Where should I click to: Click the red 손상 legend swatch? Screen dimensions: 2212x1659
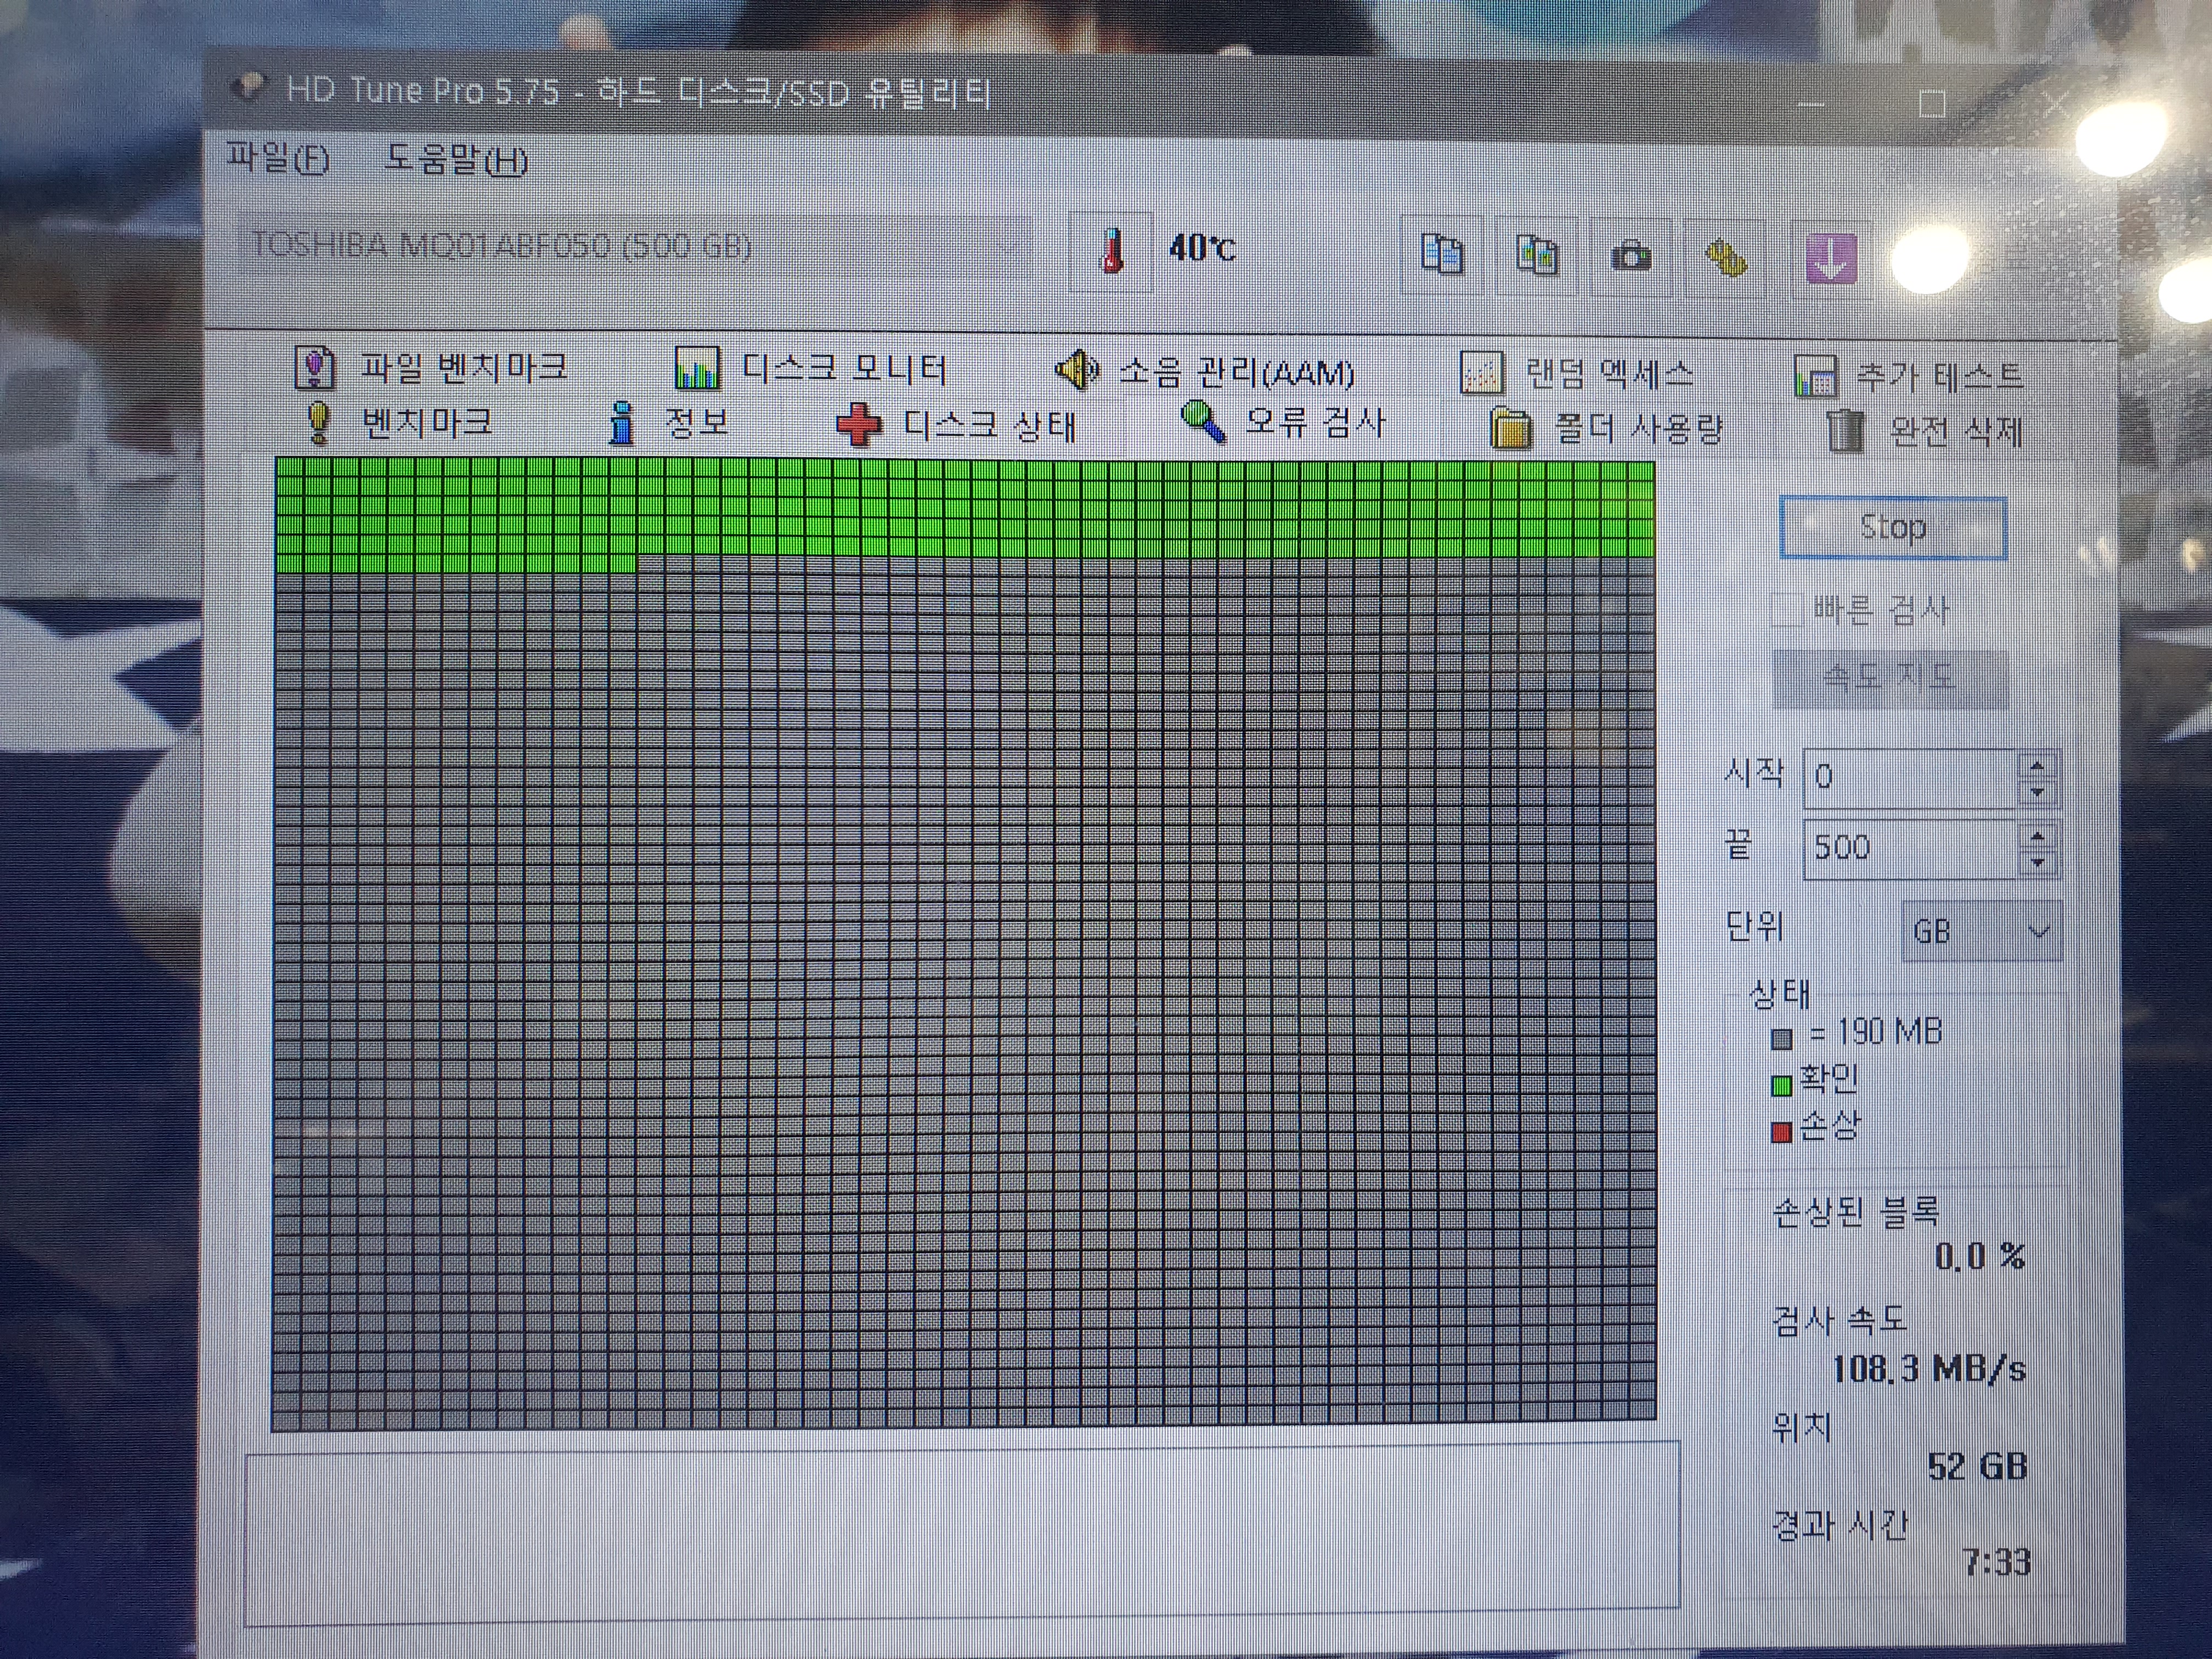tap(1781, 1133)
